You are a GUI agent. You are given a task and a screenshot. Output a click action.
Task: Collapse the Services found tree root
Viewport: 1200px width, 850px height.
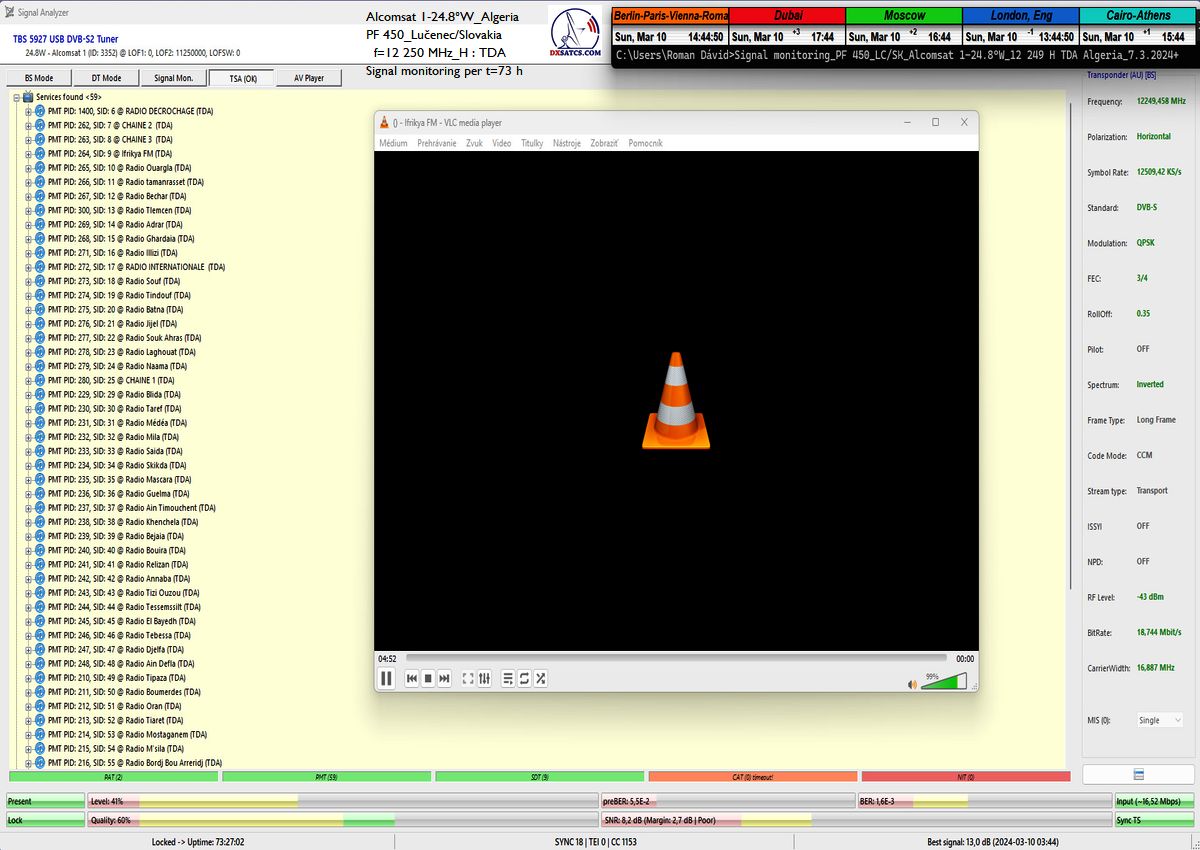(17, 97)
